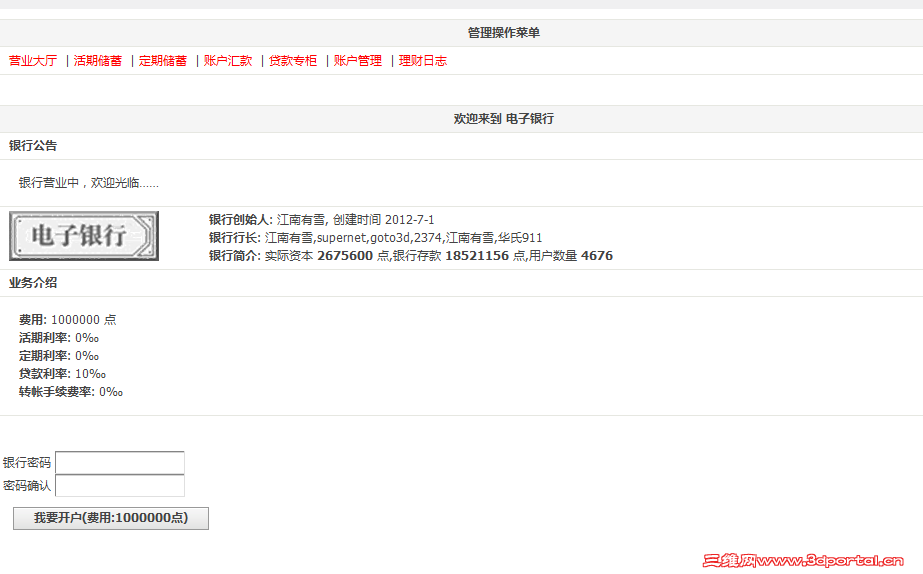Screen dimensions: 923x574
Task: Click the 活期利率: 0‰ line
Action: pyautogui.click(x=59, y=338)
